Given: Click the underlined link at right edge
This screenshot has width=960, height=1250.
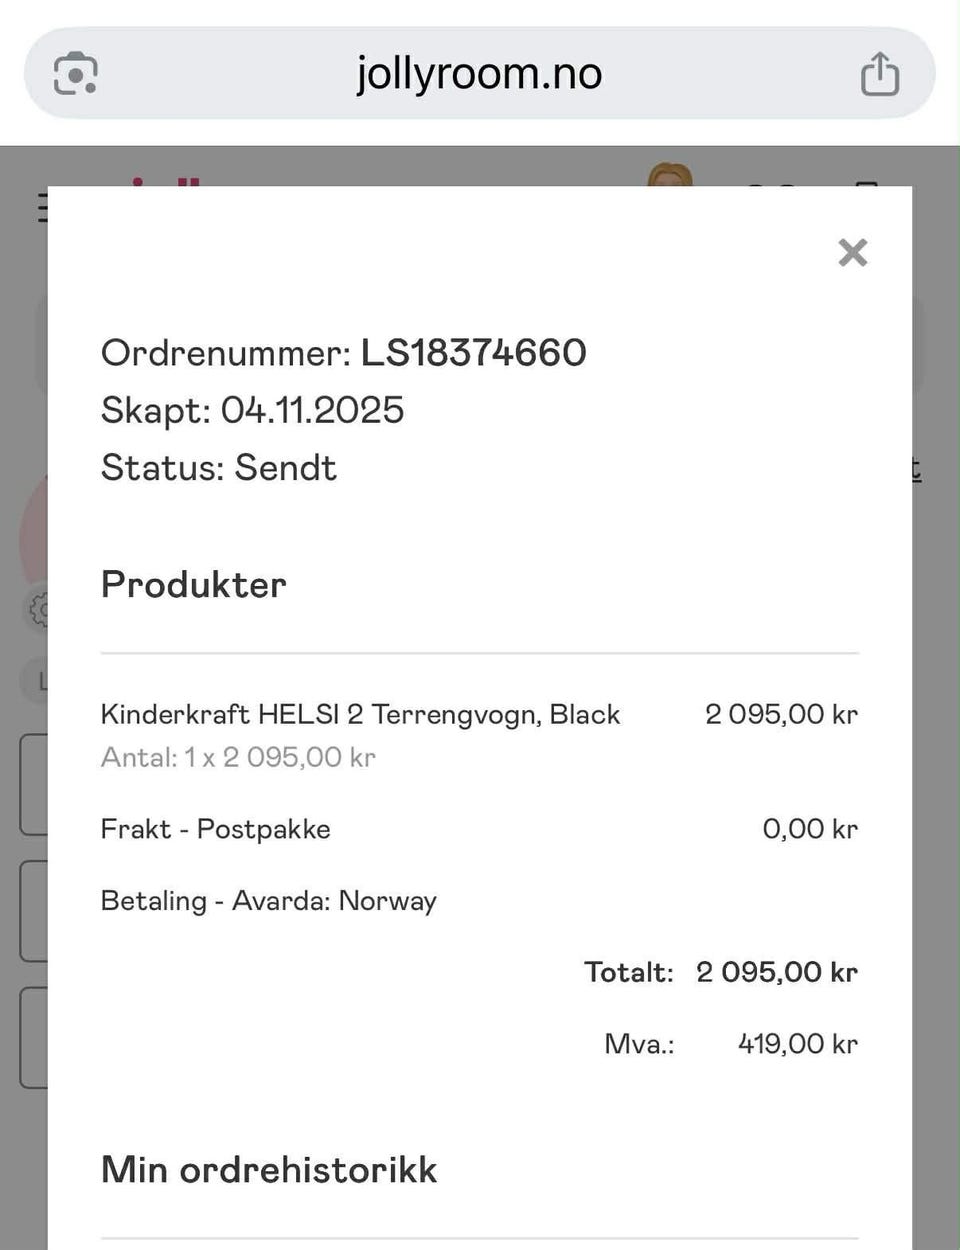Looking at the screenshot, I should click(915, 468).
